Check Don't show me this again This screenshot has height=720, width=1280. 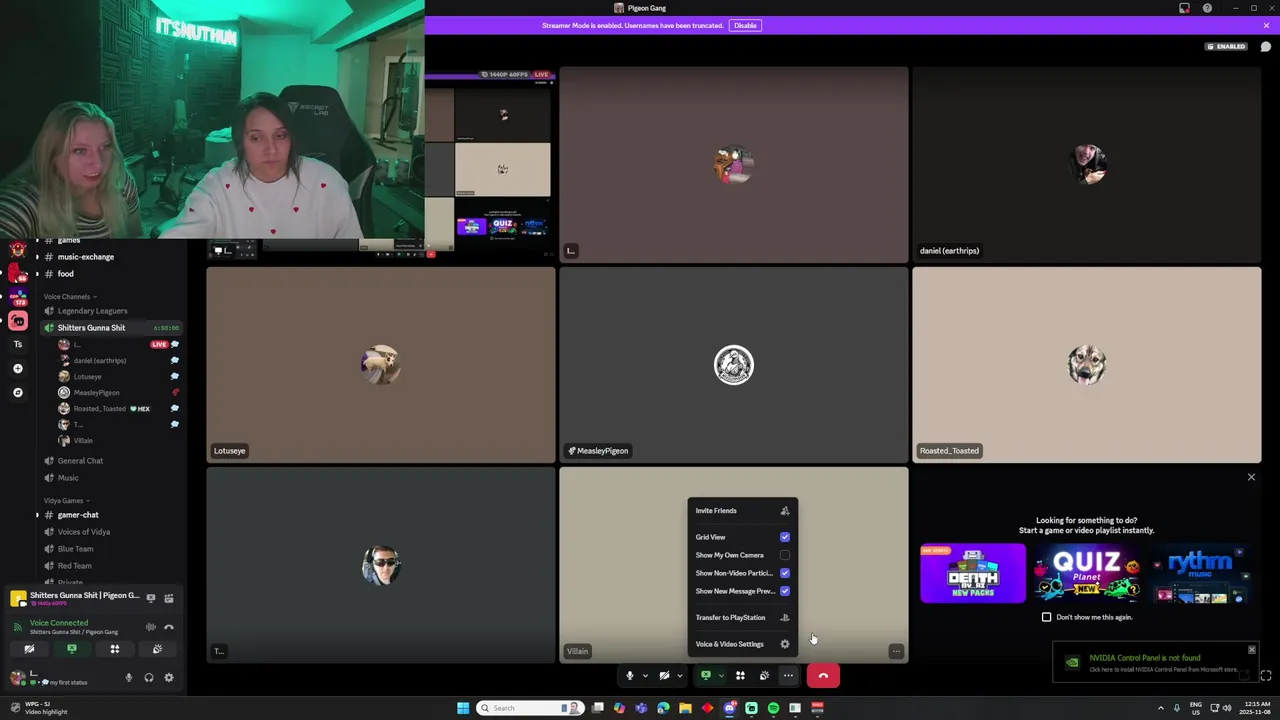[x=1047, y=617]
